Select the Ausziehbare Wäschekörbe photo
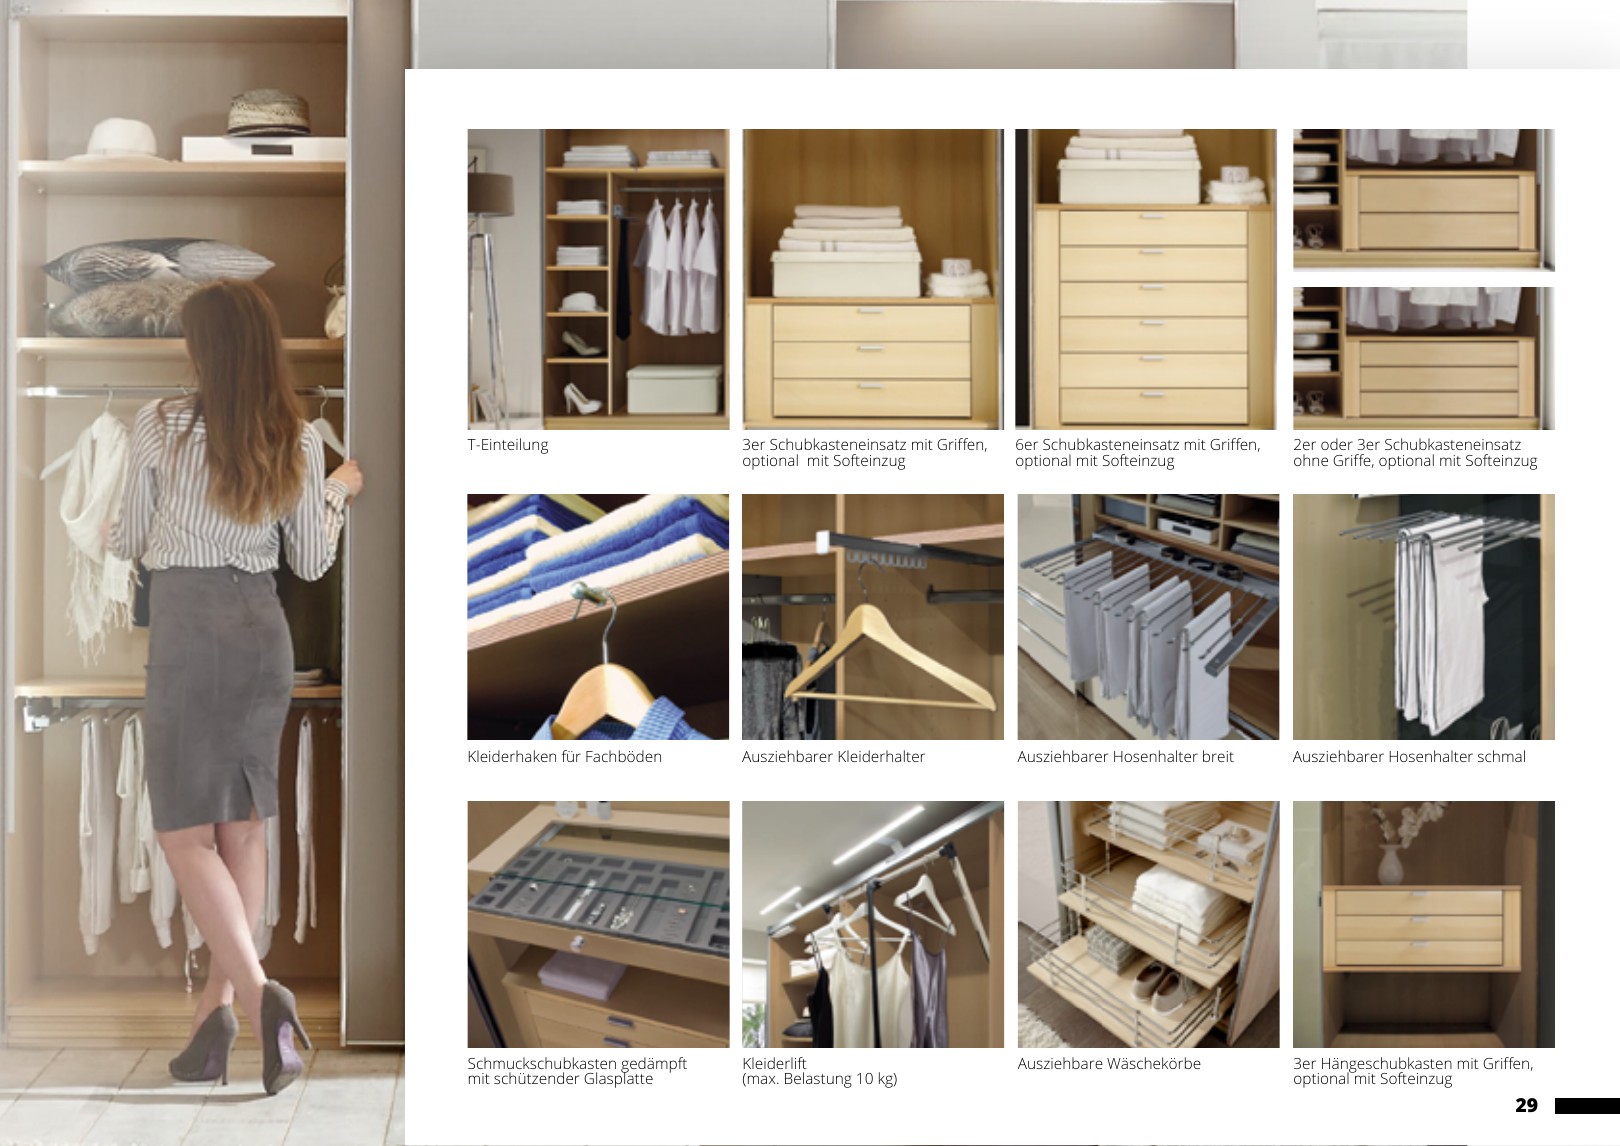 (x=1148, y=924)
